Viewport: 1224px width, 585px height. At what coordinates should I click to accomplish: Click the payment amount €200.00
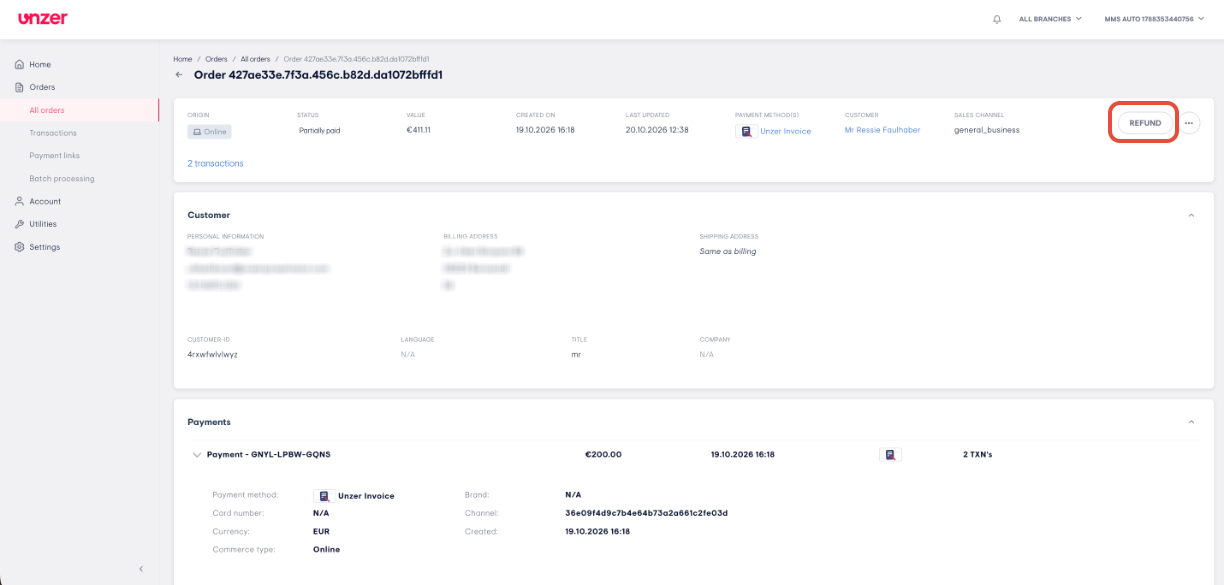tap(603, 454)
